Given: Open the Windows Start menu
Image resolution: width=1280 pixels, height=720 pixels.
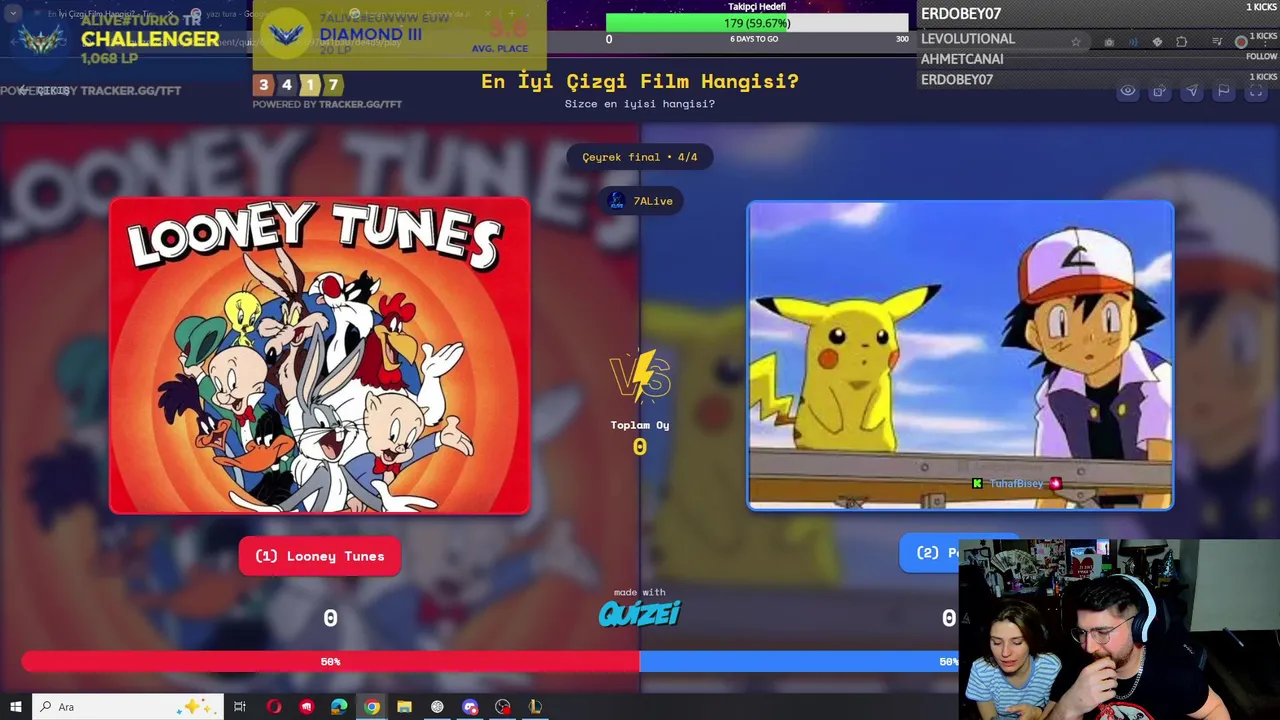Looking at the screenshot, I should coord(15,707).
